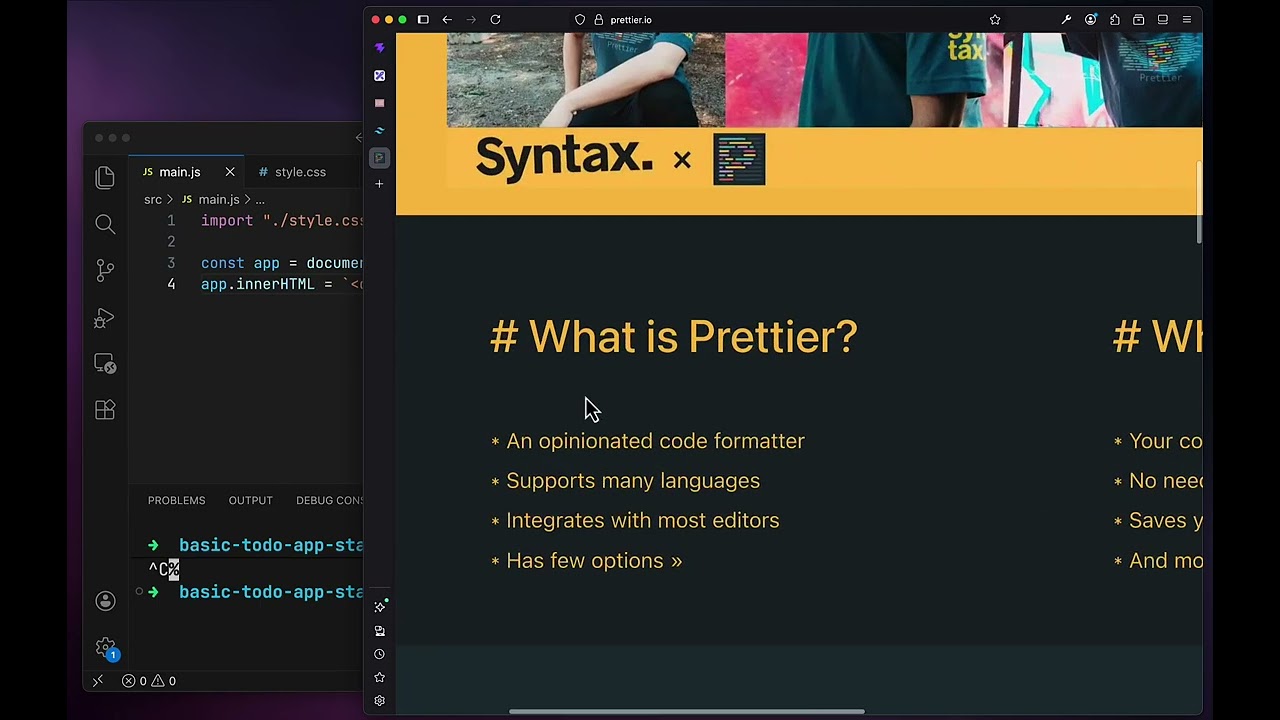Click the Syntax. sponsor logo

pyautogui.click(x=564, y=157)
